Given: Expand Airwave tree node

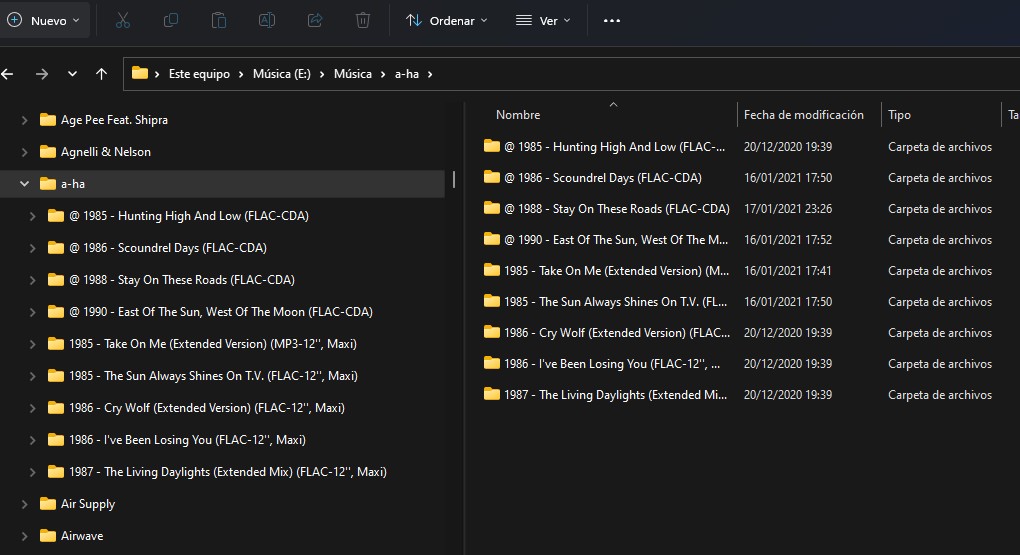Looking at the screenshot, I should pyautogui.click(x=24, y=536).
